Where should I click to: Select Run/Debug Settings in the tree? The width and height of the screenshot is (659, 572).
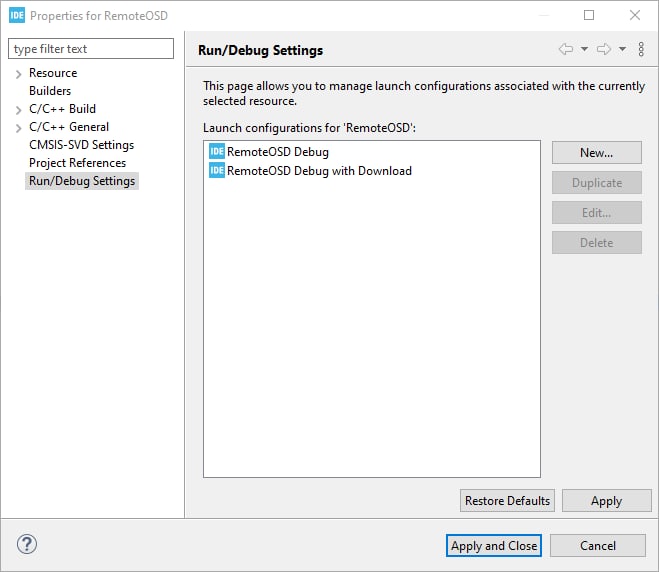[82, 181]
